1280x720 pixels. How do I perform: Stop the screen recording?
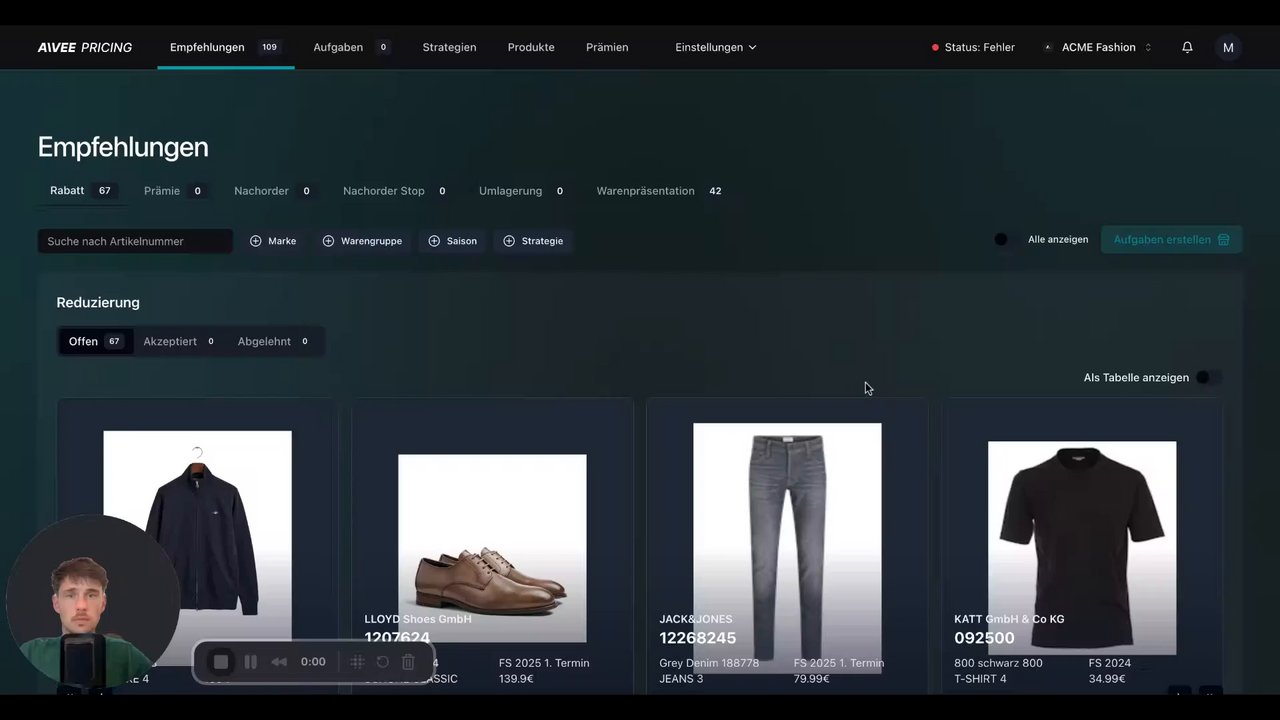(221, 662)
